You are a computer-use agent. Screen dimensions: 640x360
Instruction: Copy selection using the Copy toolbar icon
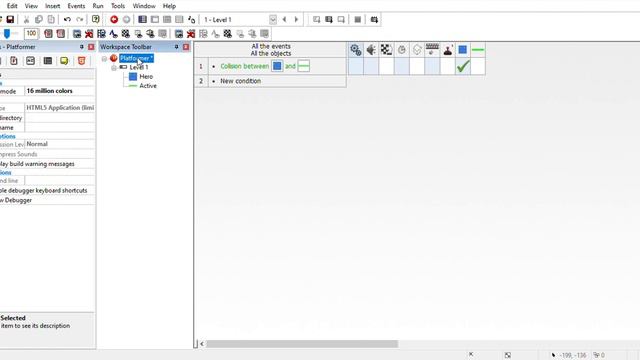click(x=39, y=19)
